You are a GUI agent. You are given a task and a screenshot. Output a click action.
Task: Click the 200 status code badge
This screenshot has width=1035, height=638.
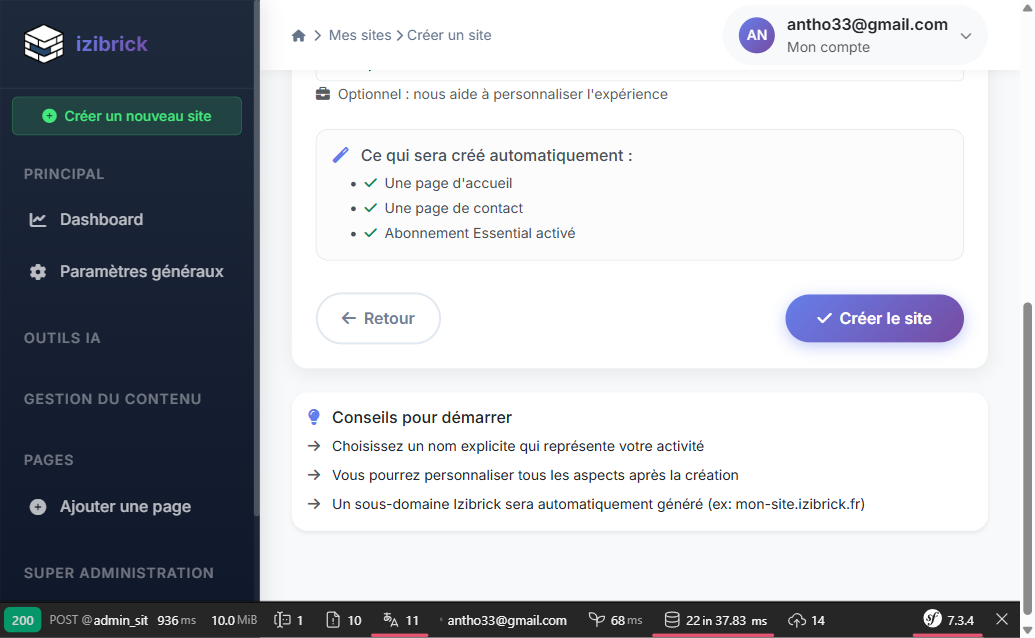click(22, 620)
